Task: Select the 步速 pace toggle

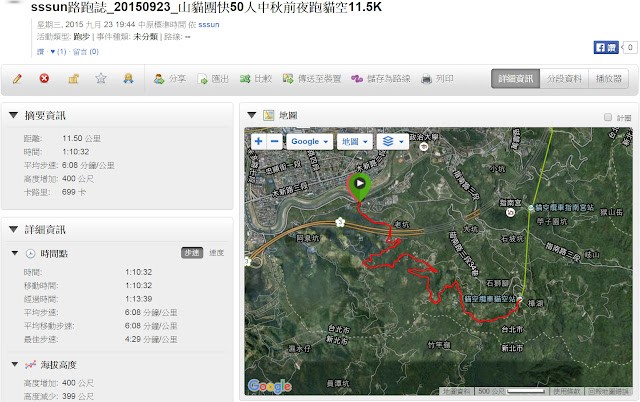Action: point(192,253)
